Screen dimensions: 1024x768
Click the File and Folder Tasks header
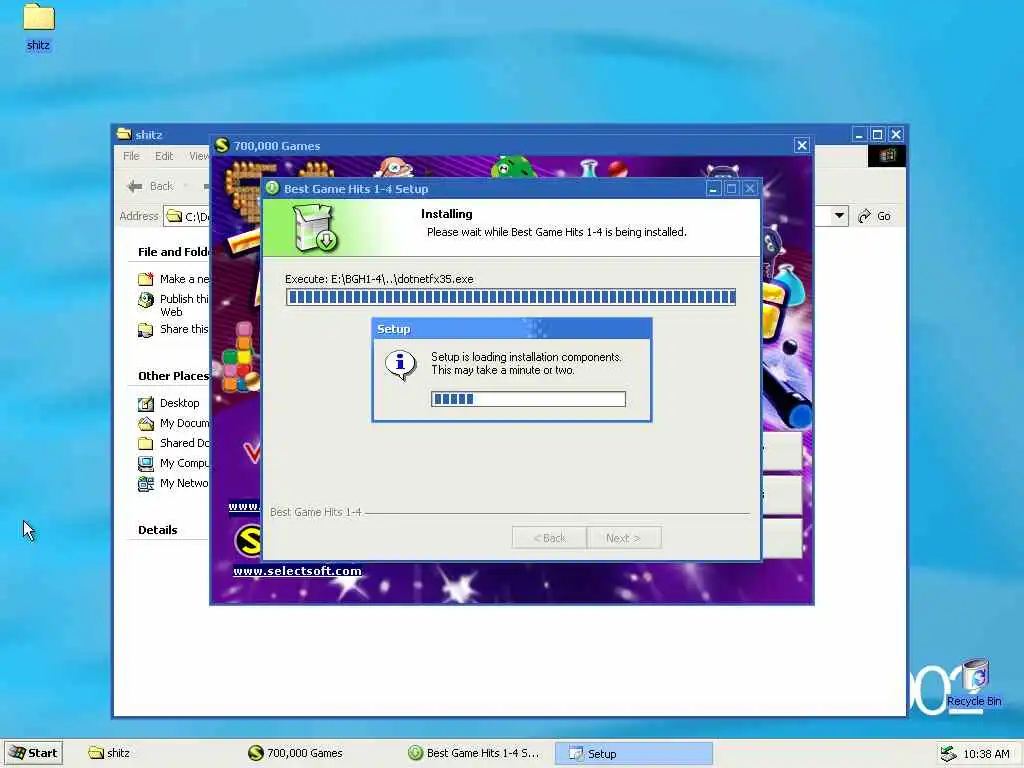pos(173,252)
